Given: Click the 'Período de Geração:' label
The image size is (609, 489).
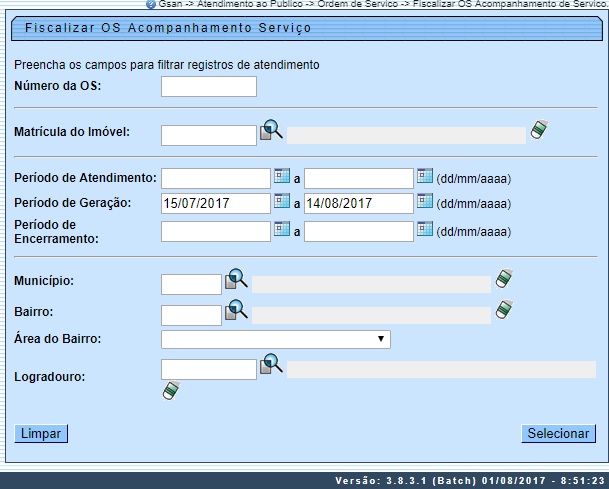Looking at the screenshot, I should (73, 203).
